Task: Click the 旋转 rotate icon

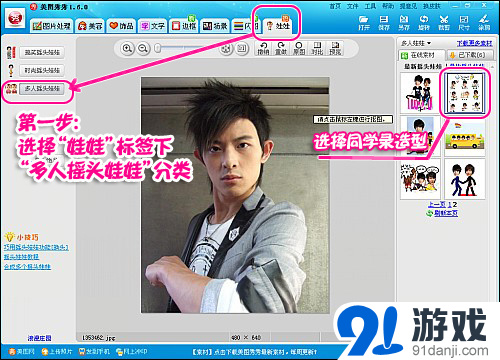Action: click(424, 23)
